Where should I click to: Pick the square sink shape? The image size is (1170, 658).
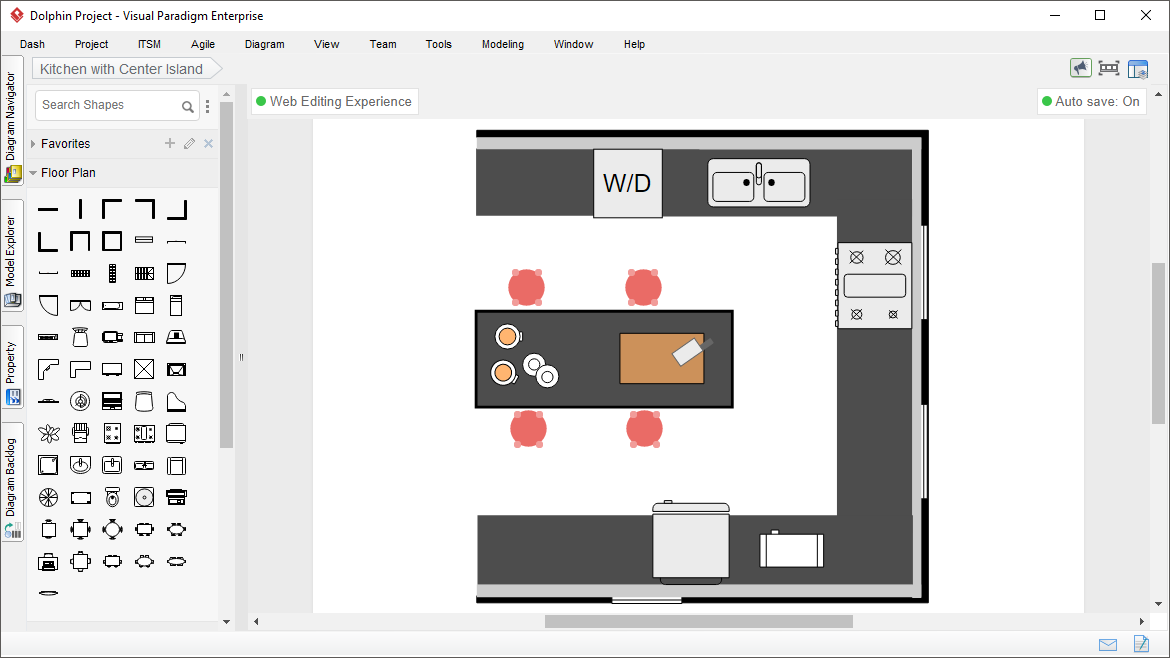(x=112, y=466)
